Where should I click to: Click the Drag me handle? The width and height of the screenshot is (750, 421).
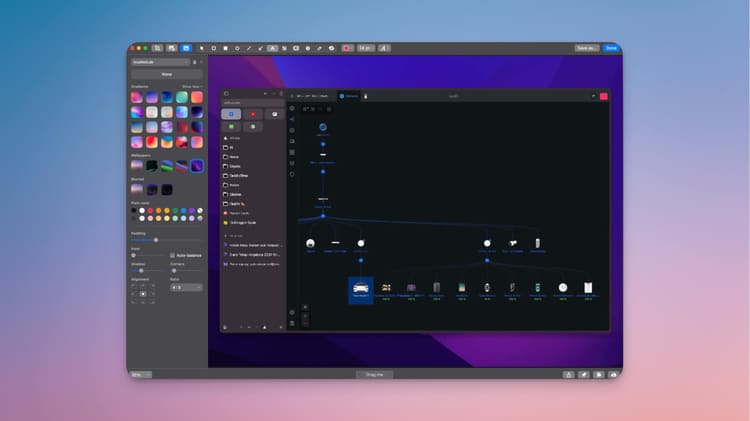(x=375, y=375)
